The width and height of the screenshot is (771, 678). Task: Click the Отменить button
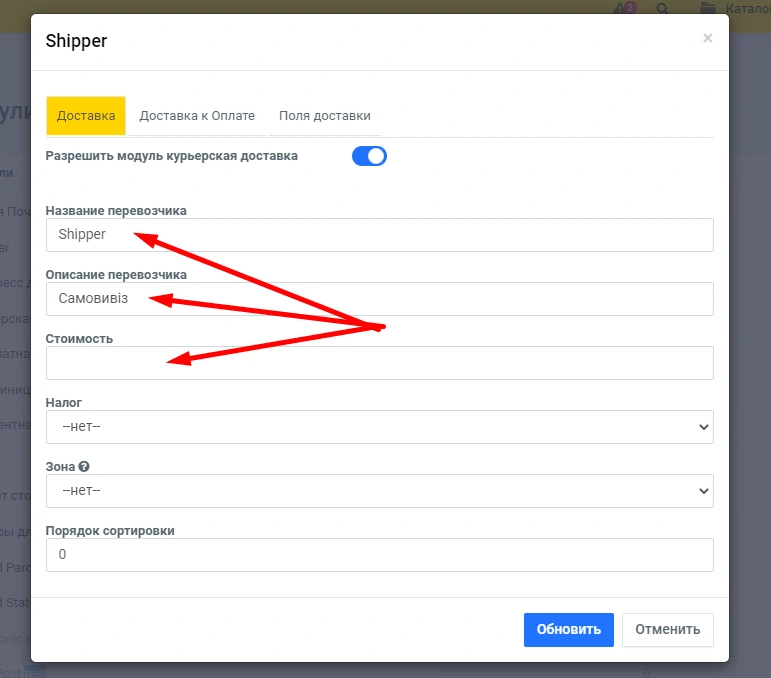(x=667, y=630)
